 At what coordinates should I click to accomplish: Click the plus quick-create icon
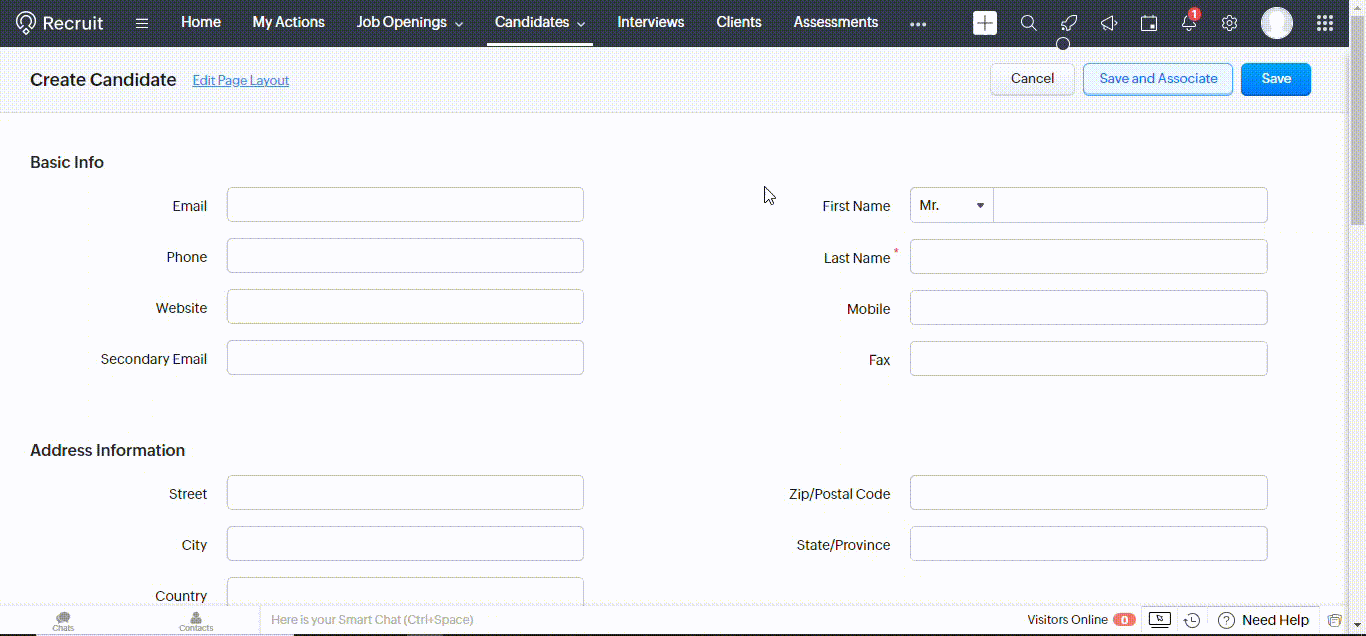click(x=985, y=23)
